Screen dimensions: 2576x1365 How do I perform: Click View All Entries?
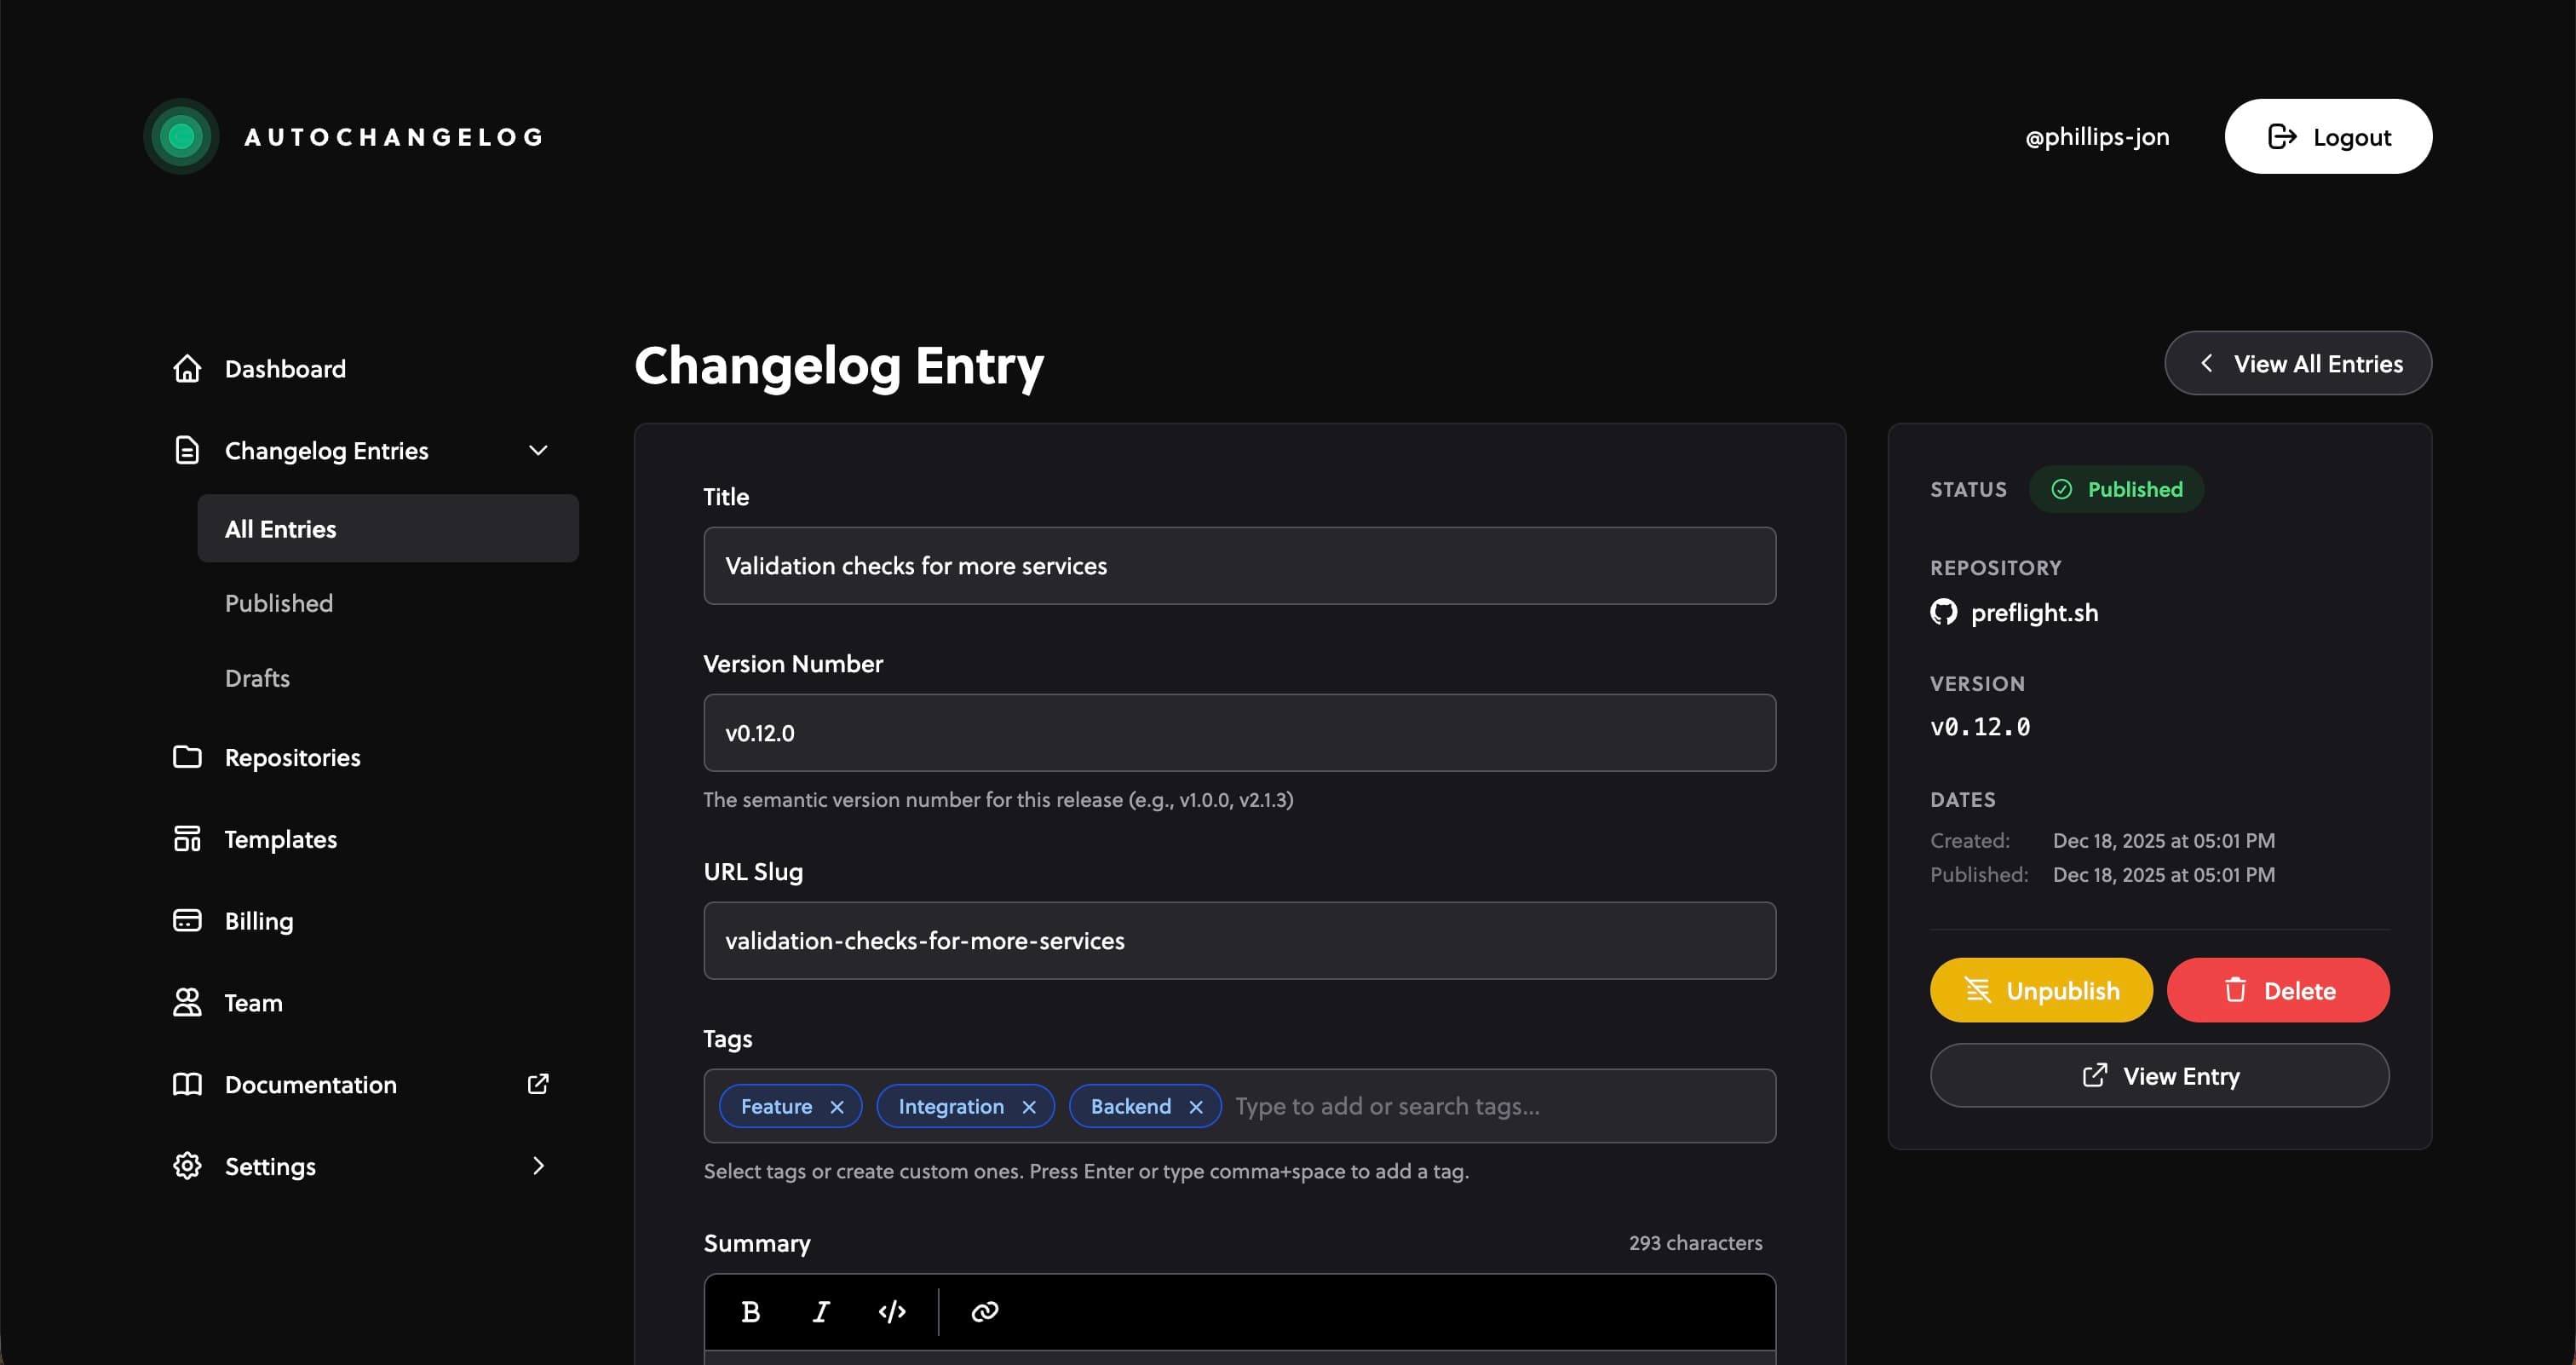[x=2297, y=362]
